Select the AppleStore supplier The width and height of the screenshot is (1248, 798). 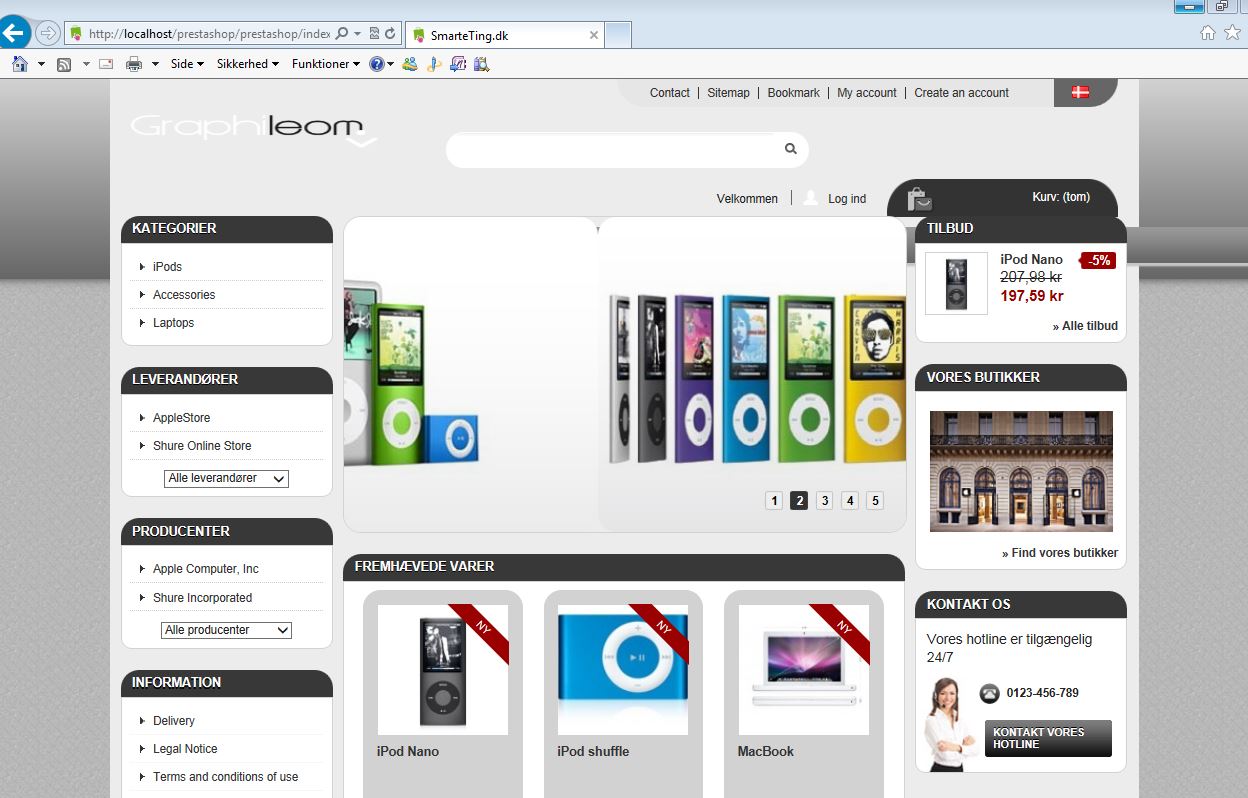pyautogui.click(x=181, y=418)
